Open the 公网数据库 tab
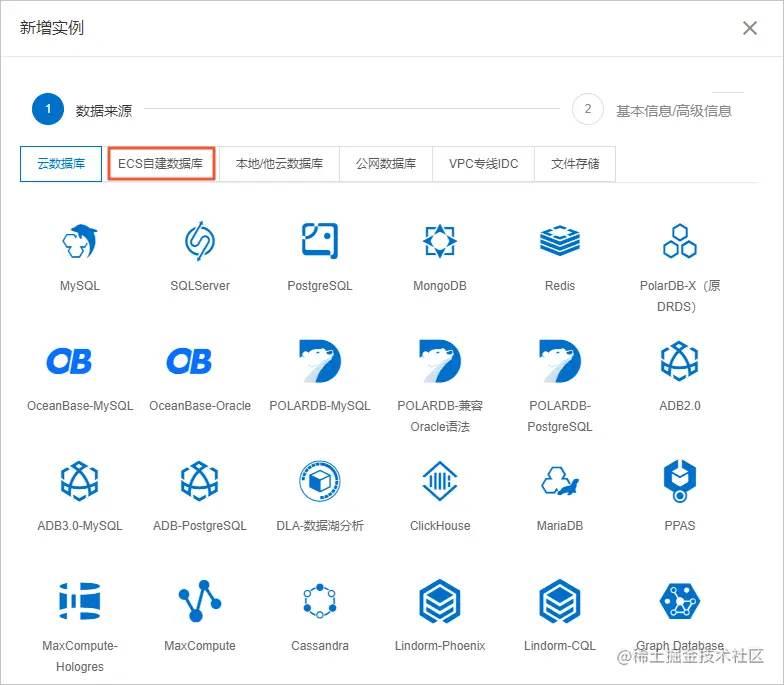784x685 pixels. (x=386, y=164)
